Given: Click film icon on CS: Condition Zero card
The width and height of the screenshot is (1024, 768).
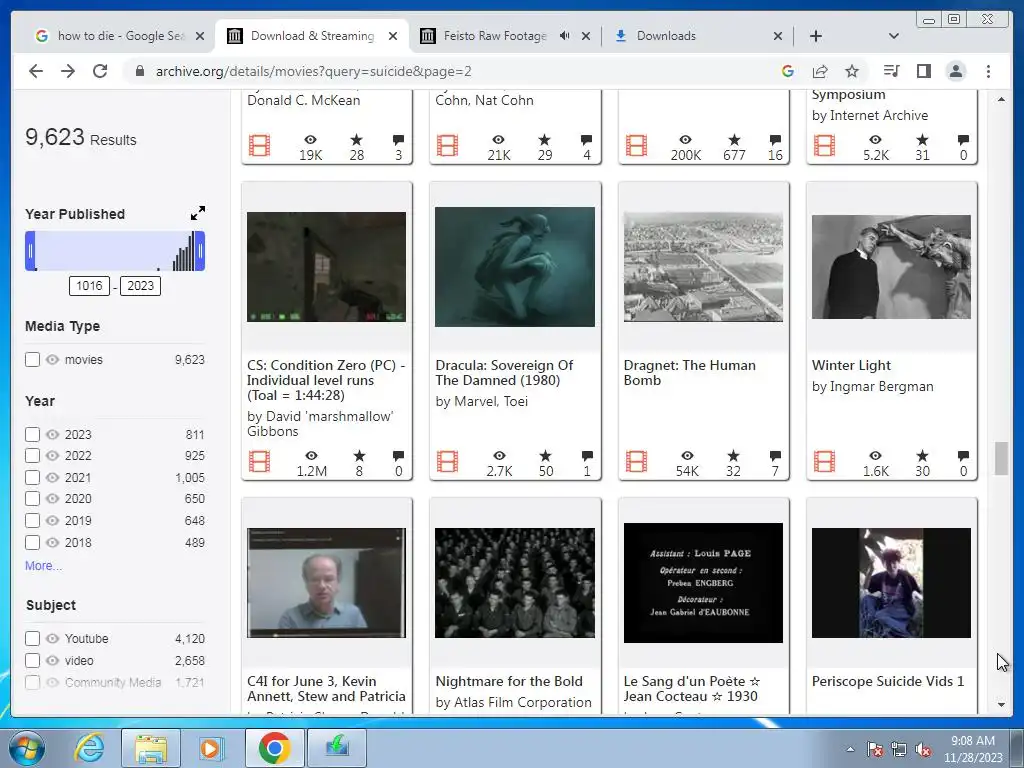Looking at the screenshot, I should click(259, 461).
